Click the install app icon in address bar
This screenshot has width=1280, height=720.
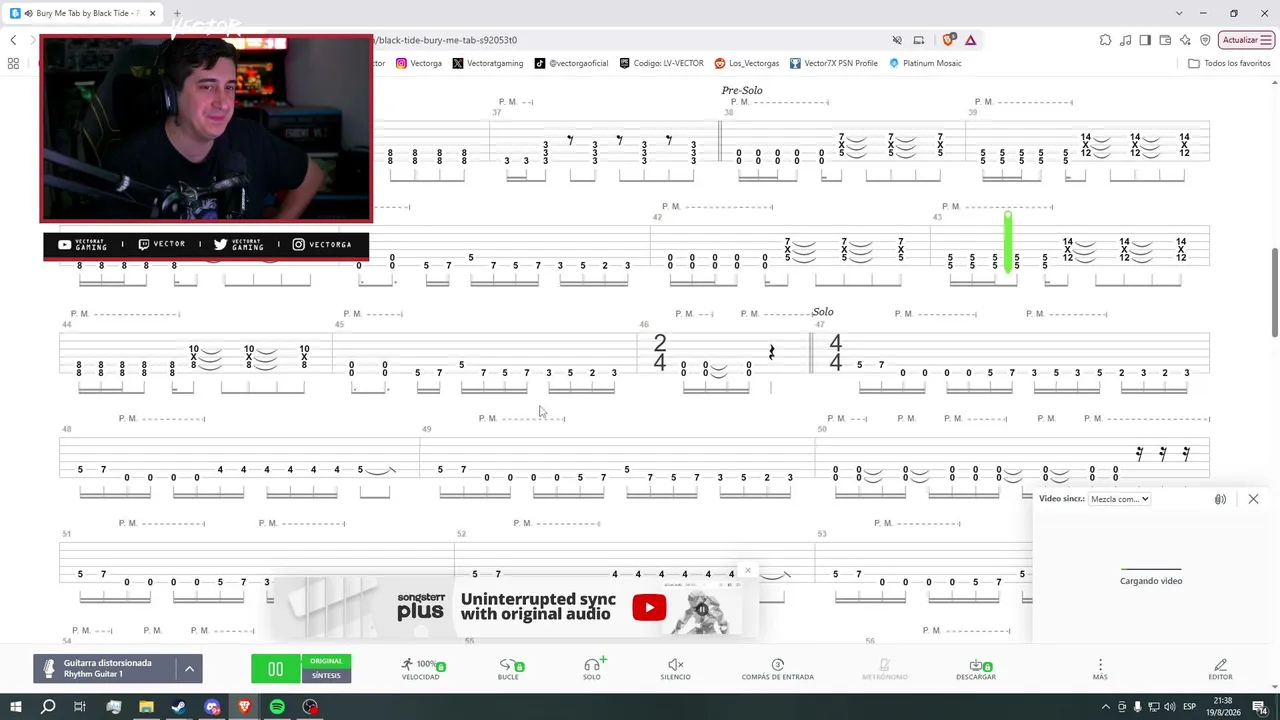coord(919,40)
